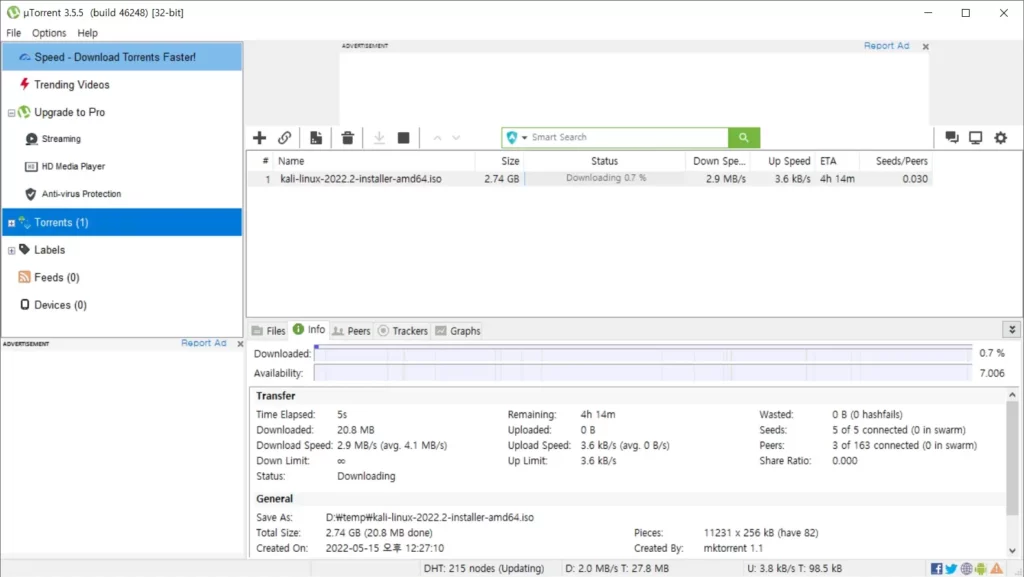Open the File menu
1024x577 pixels.
(14, 33)
